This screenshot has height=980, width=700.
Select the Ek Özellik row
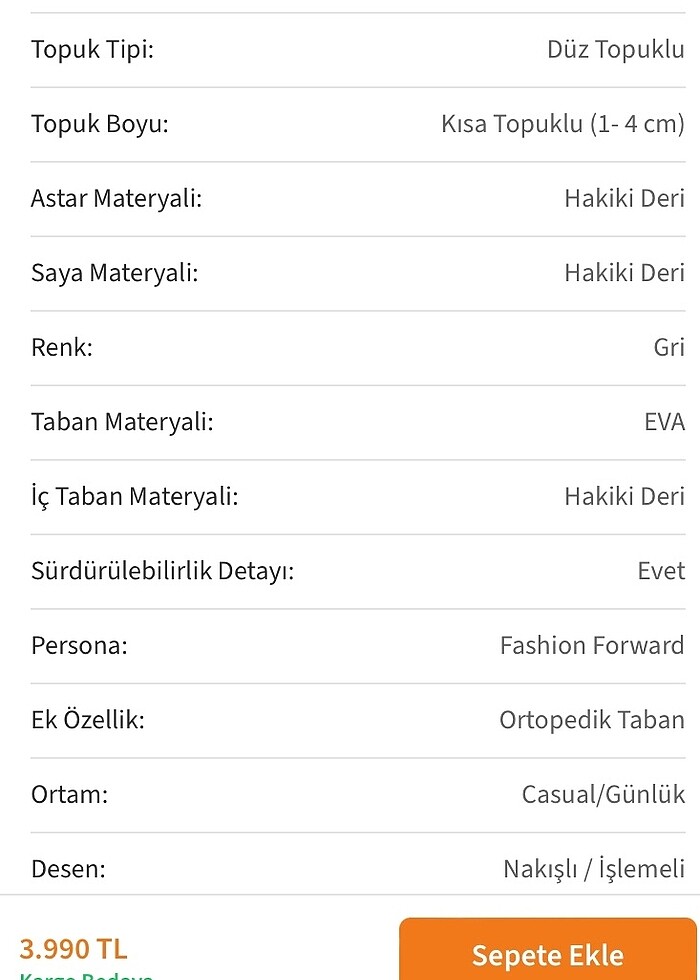(90, 719)
